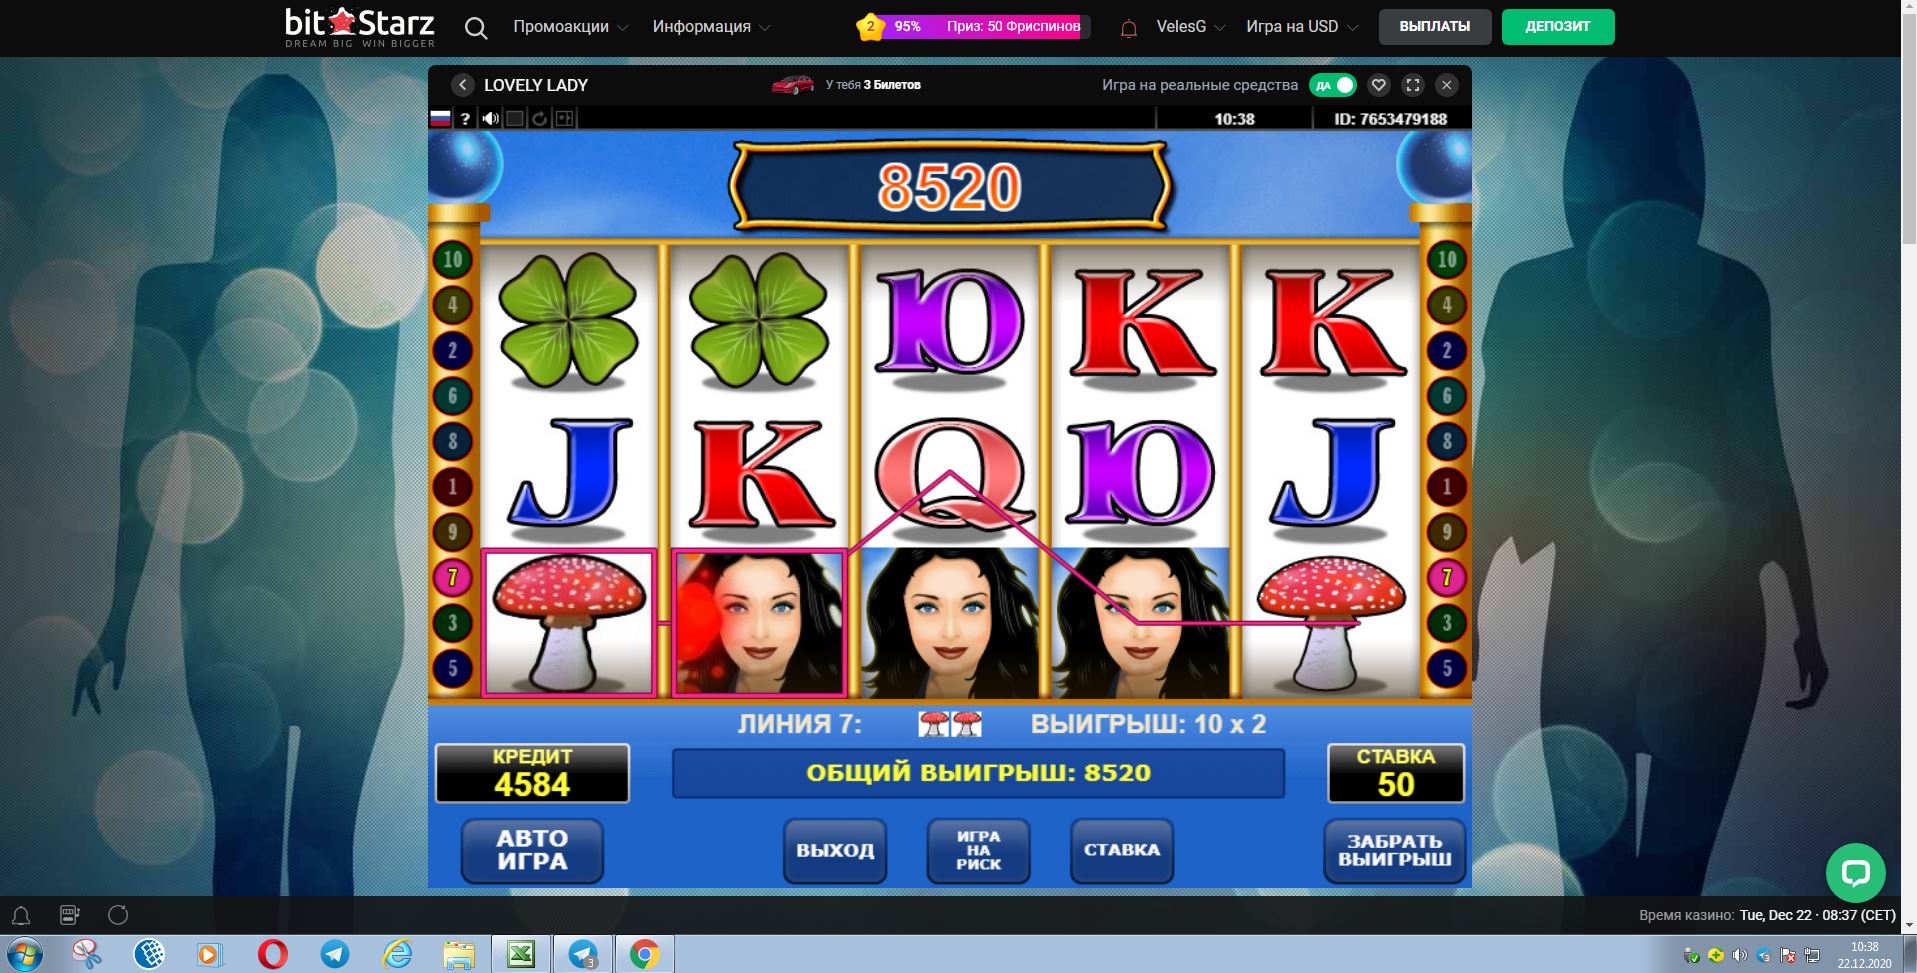Open the search magnifier in the header
The width and height of the screenshot is (1917, 973).
point(476,28)
